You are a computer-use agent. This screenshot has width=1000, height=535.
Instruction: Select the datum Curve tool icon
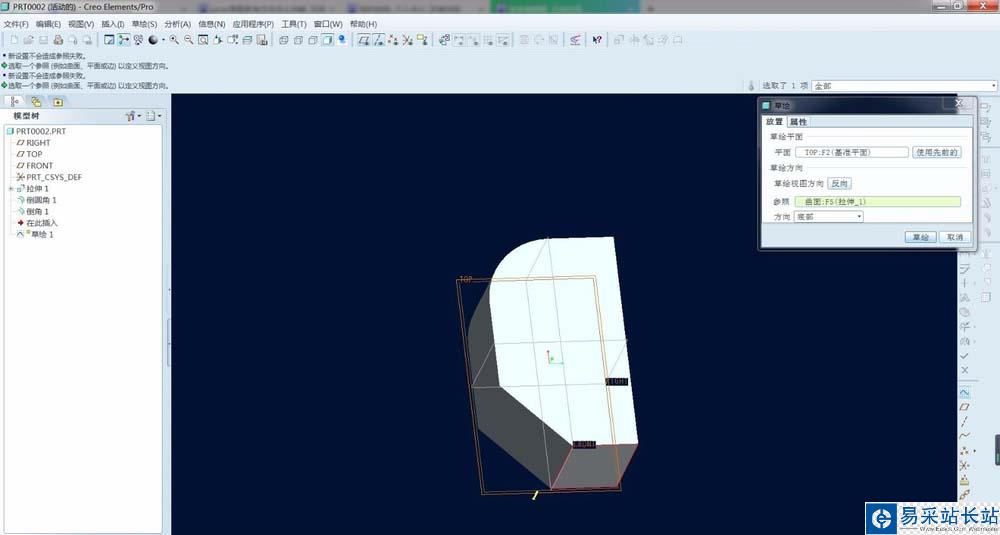964,436
